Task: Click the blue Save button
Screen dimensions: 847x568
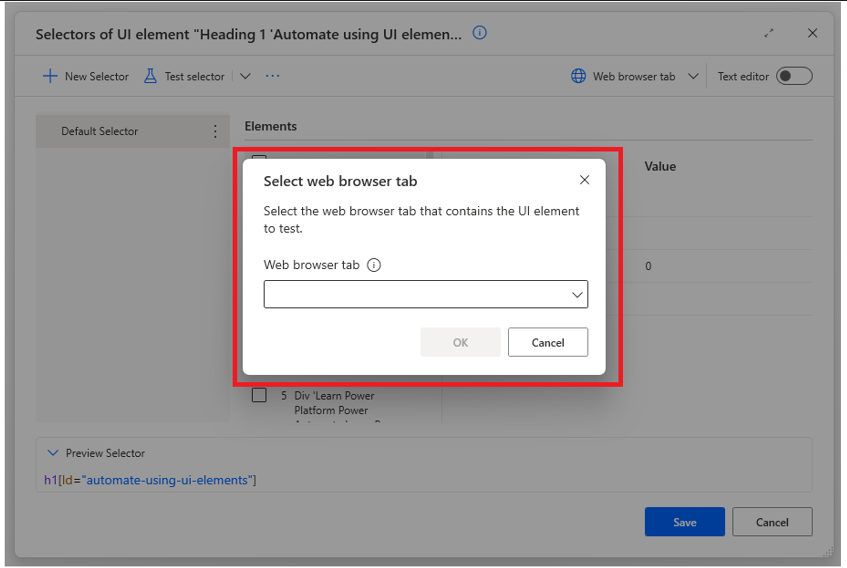Action: [684, 522]
